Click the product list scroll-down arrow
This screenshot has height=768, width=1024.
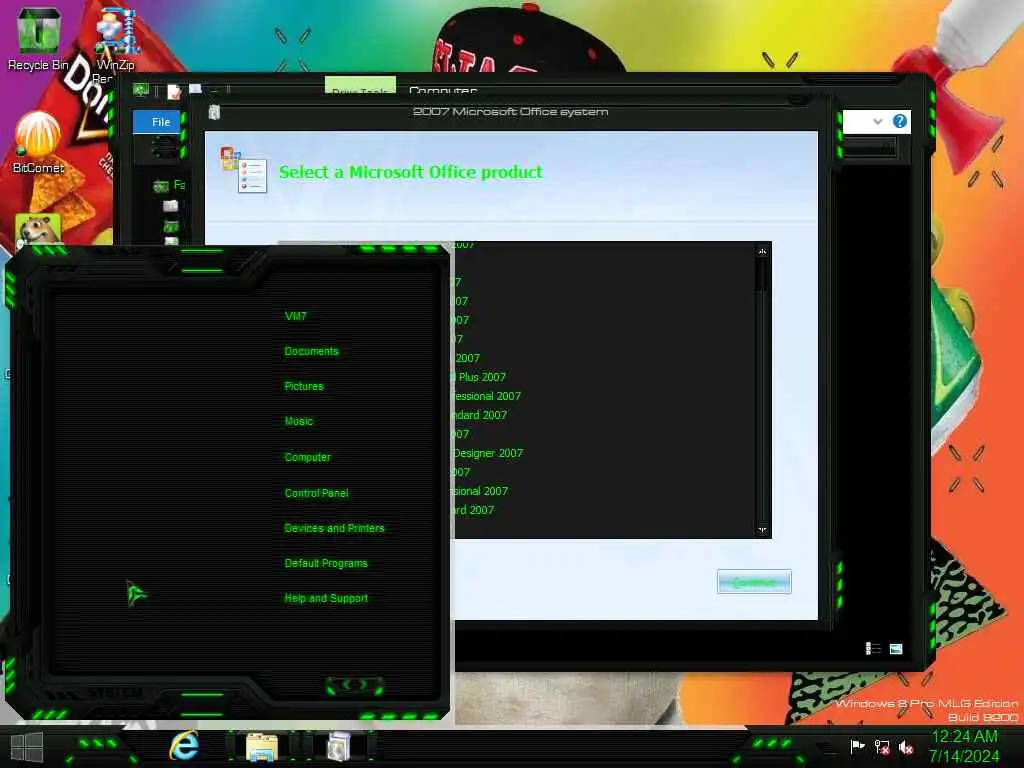(762, 530)
